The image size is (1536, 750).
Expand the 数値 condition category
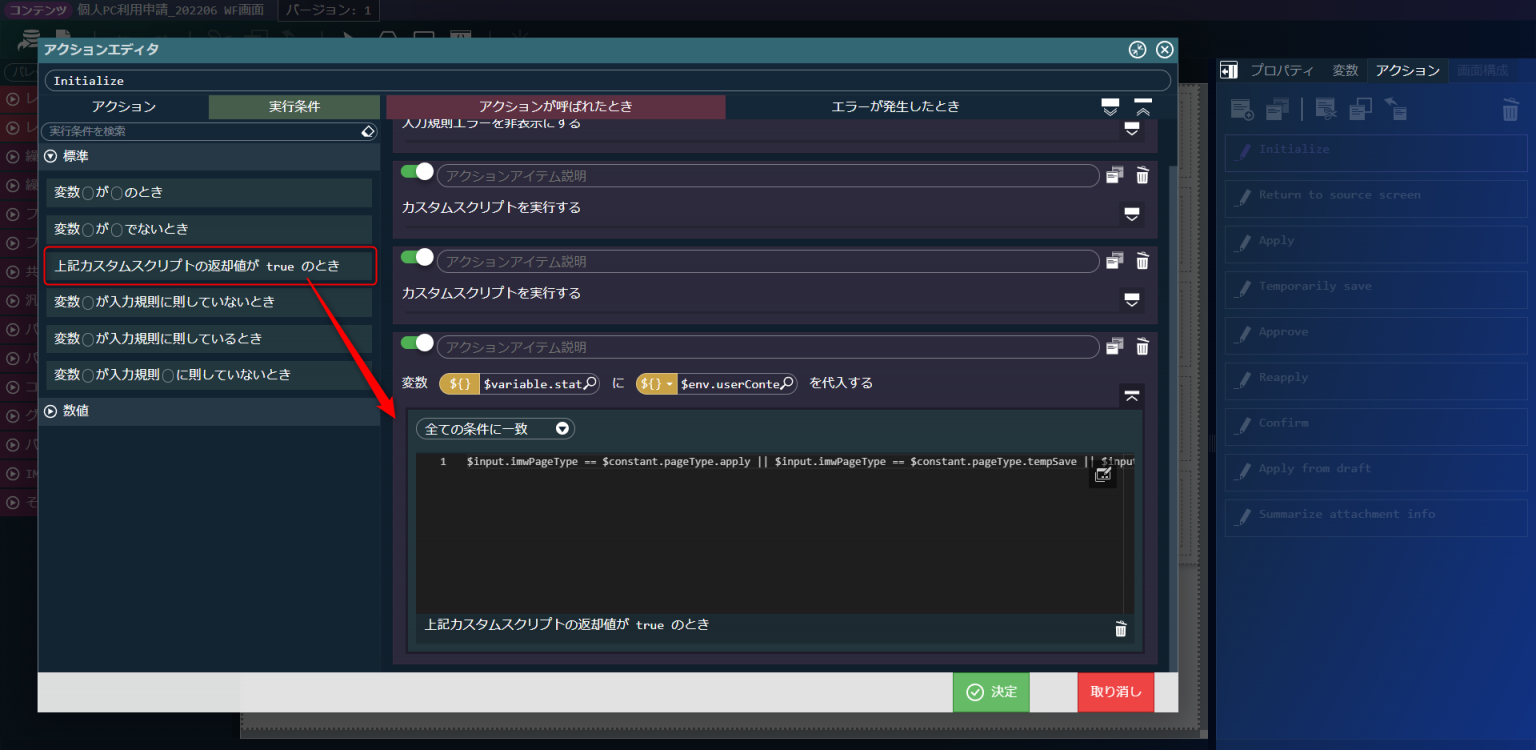[51, 411]
